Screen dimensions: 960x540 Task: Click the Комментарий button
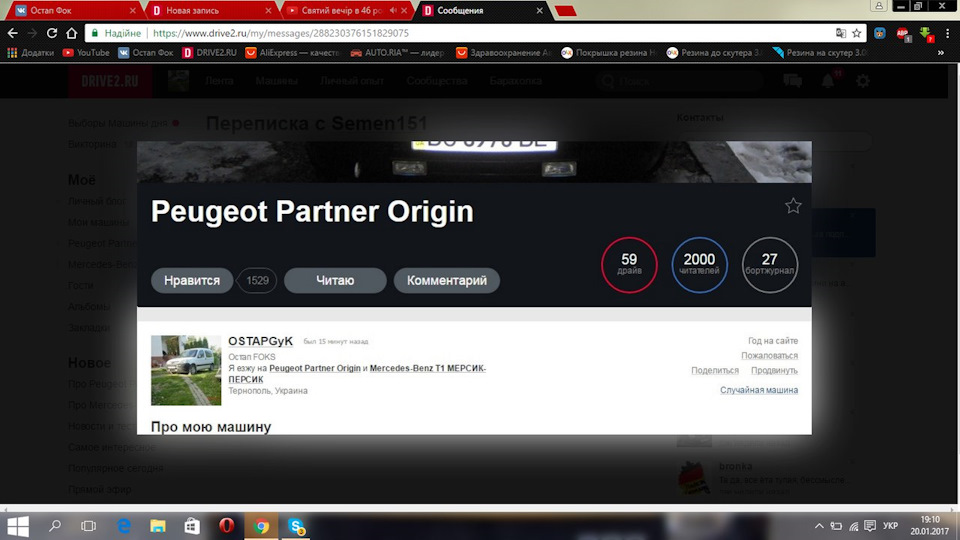coord(446,280)
